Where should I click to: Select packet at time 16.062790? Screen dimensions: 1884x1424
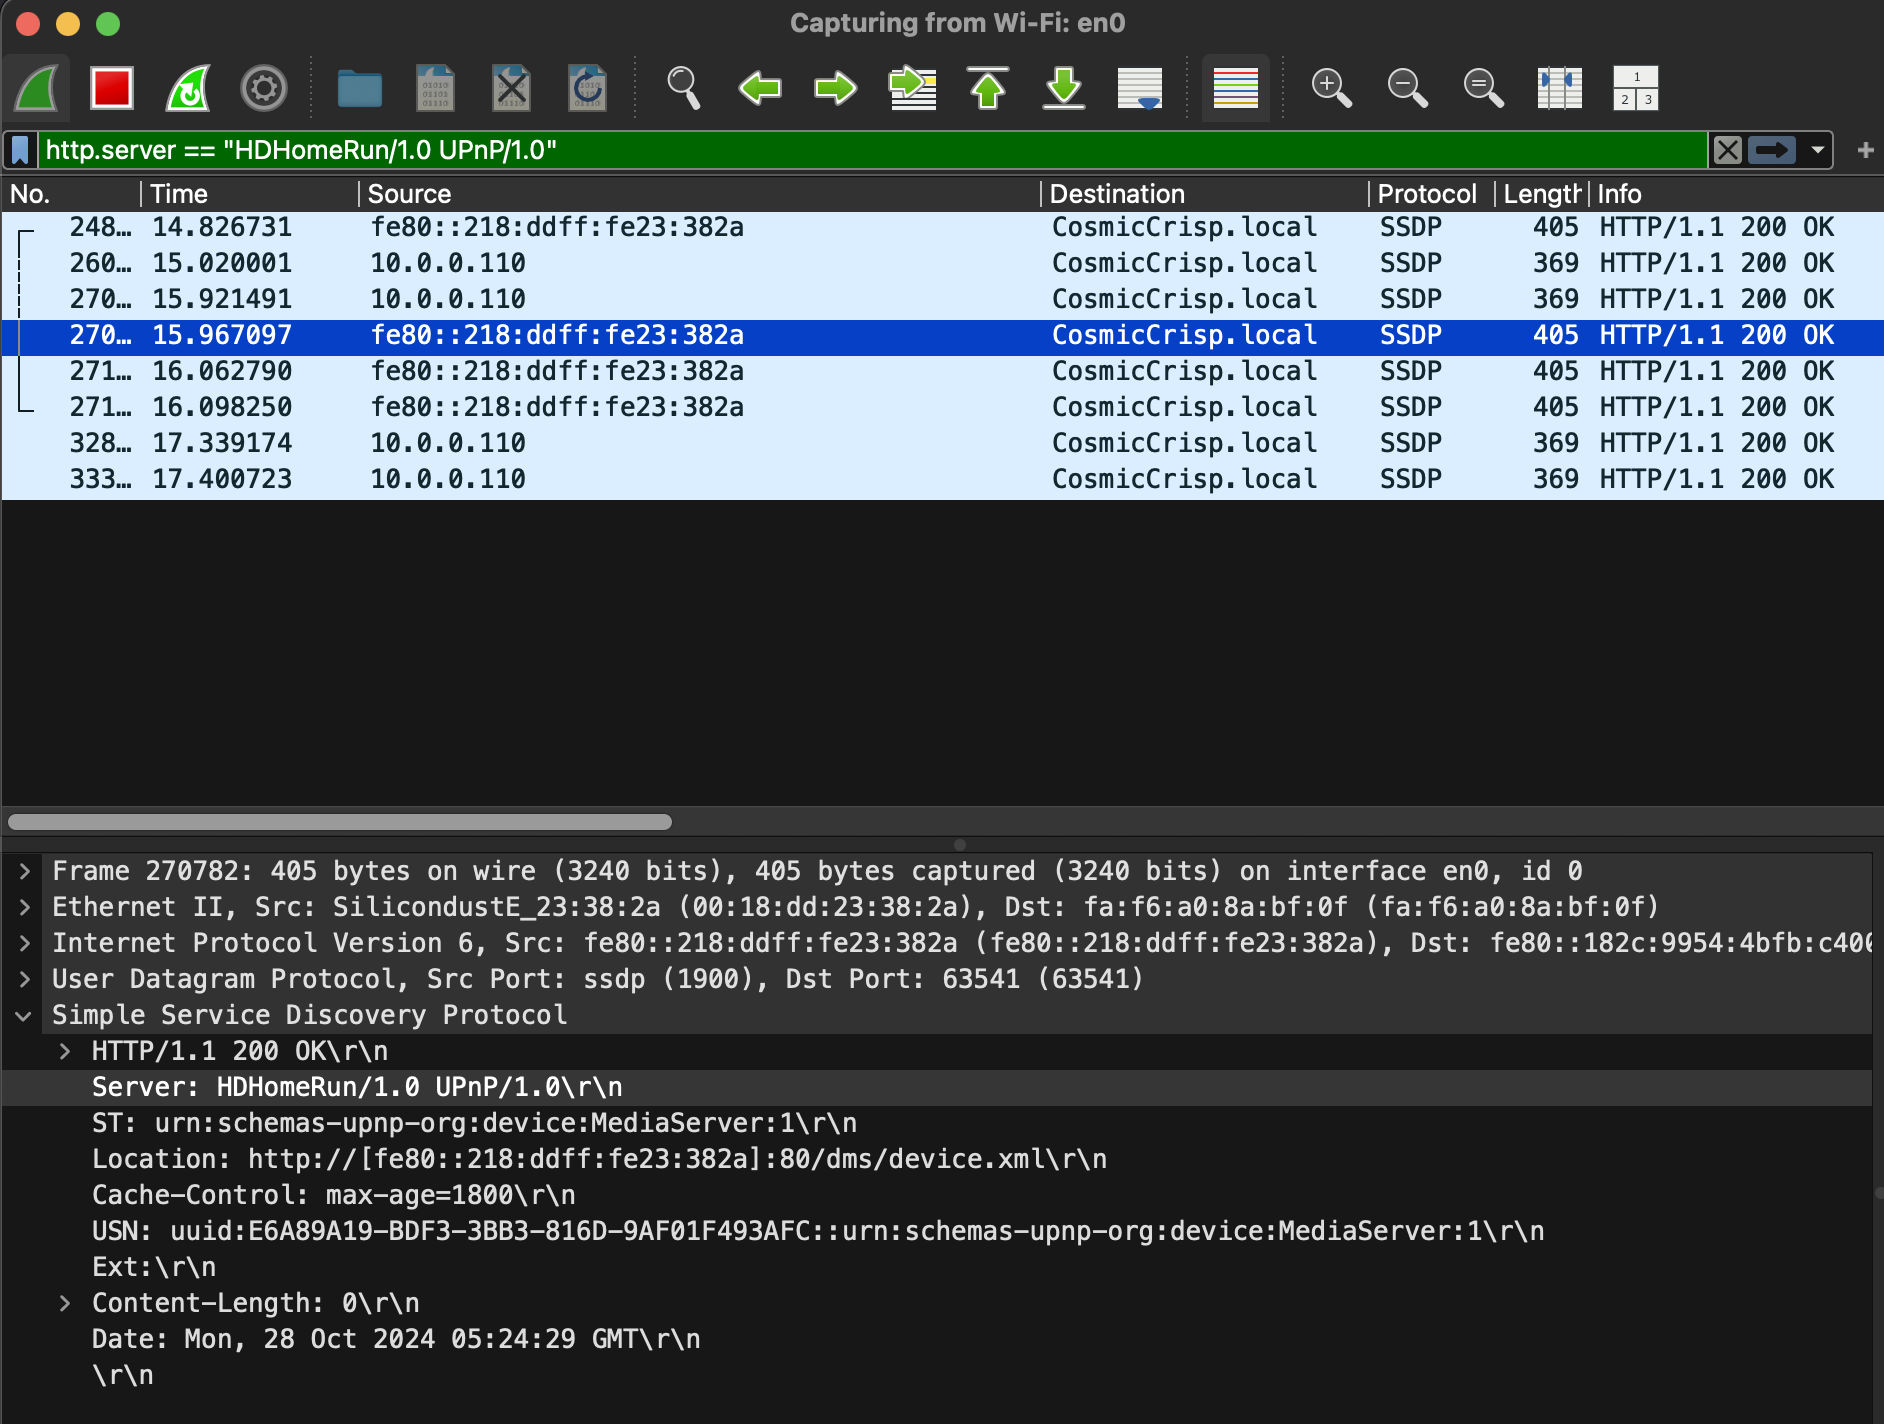[942, 372]
